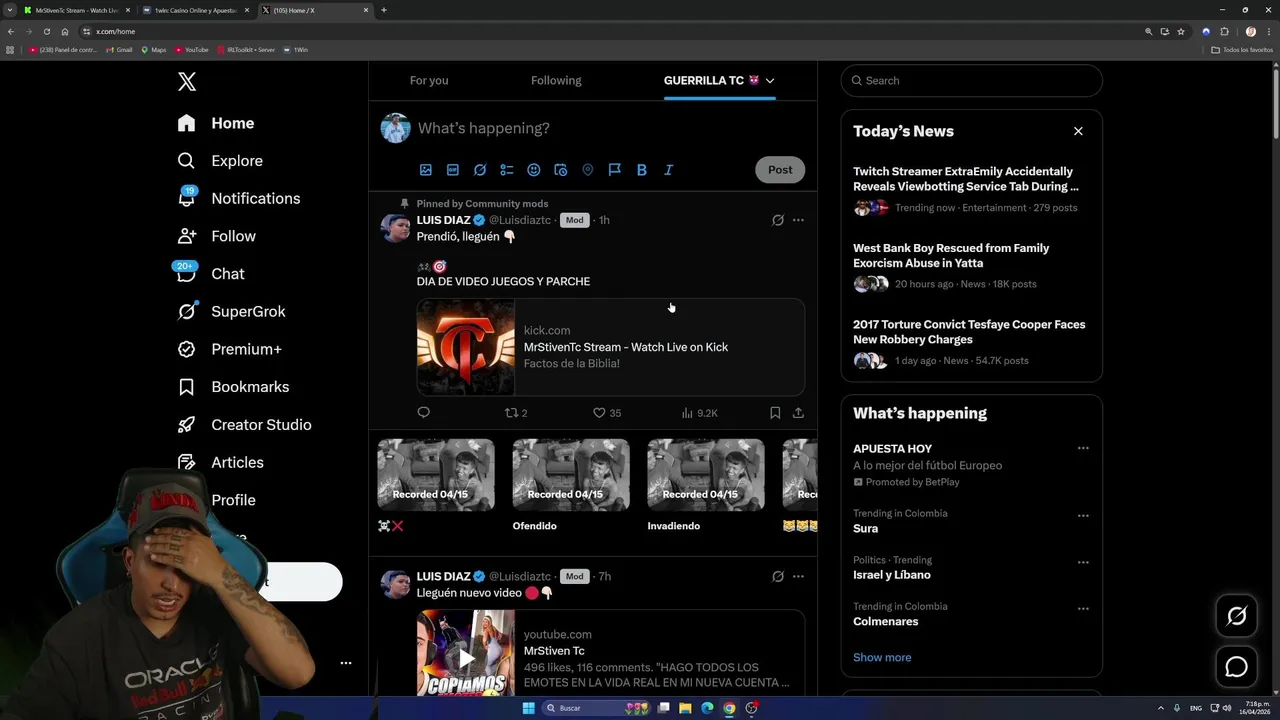Image resolution: width=1280 pixels, height=720 pixels.
Task: Open Premium+ in the sidebar
Action: pyautogui.click(x=229, y=349)
